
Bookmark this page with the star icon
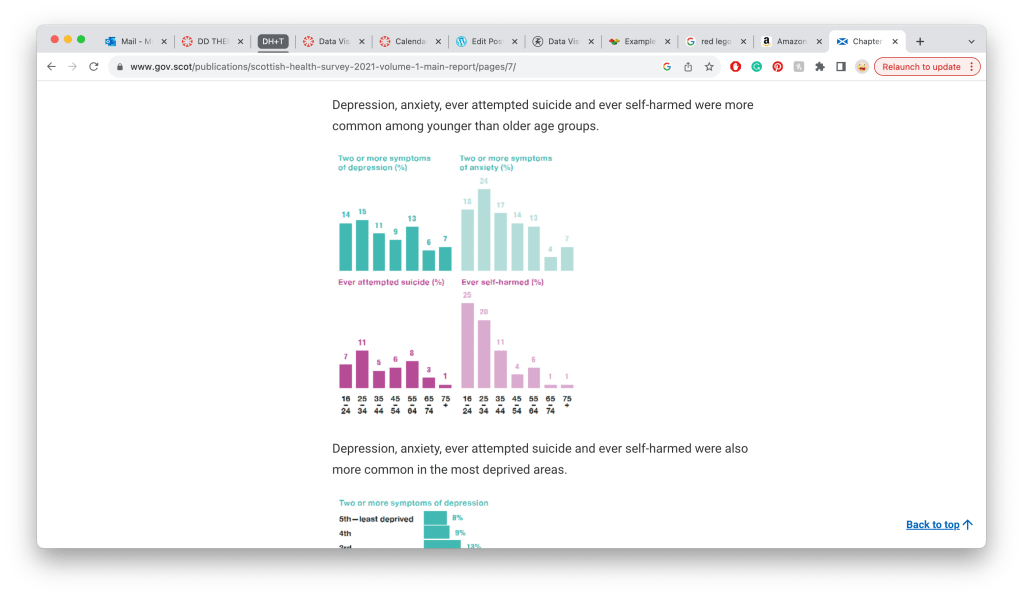(x=709, y=67)
